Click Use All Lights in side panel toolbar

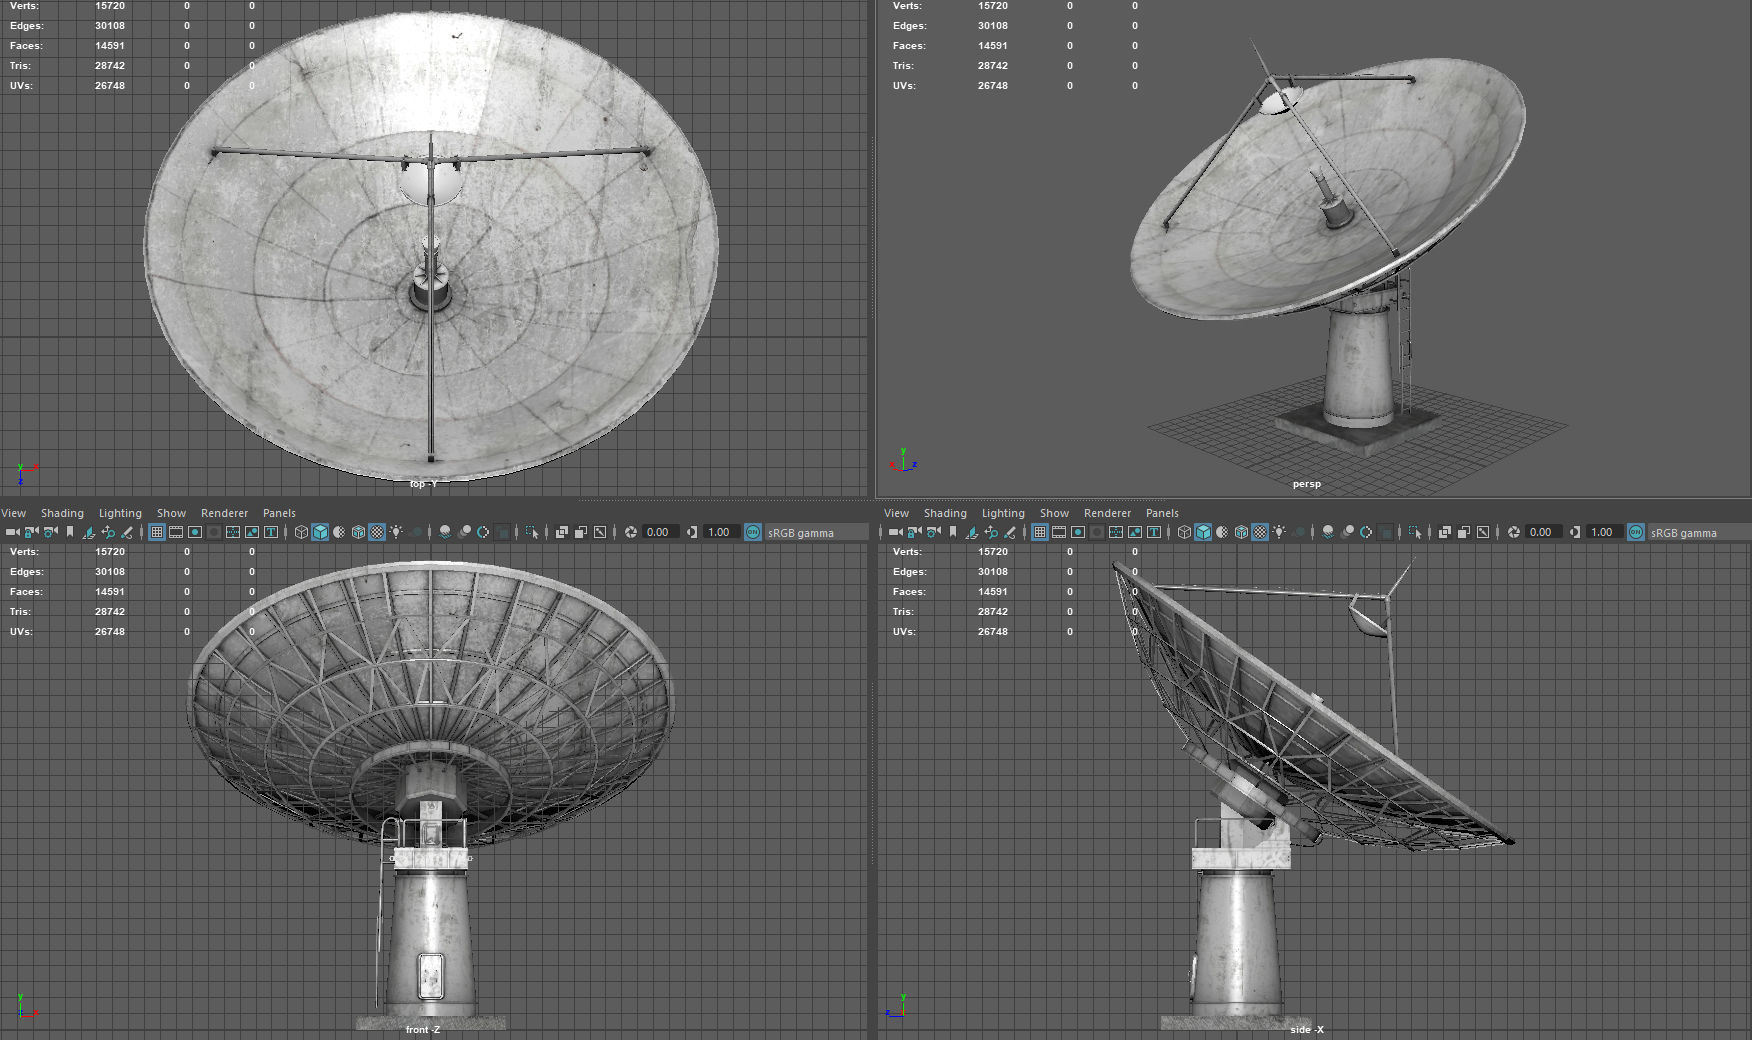click(x=1279, y=532)
